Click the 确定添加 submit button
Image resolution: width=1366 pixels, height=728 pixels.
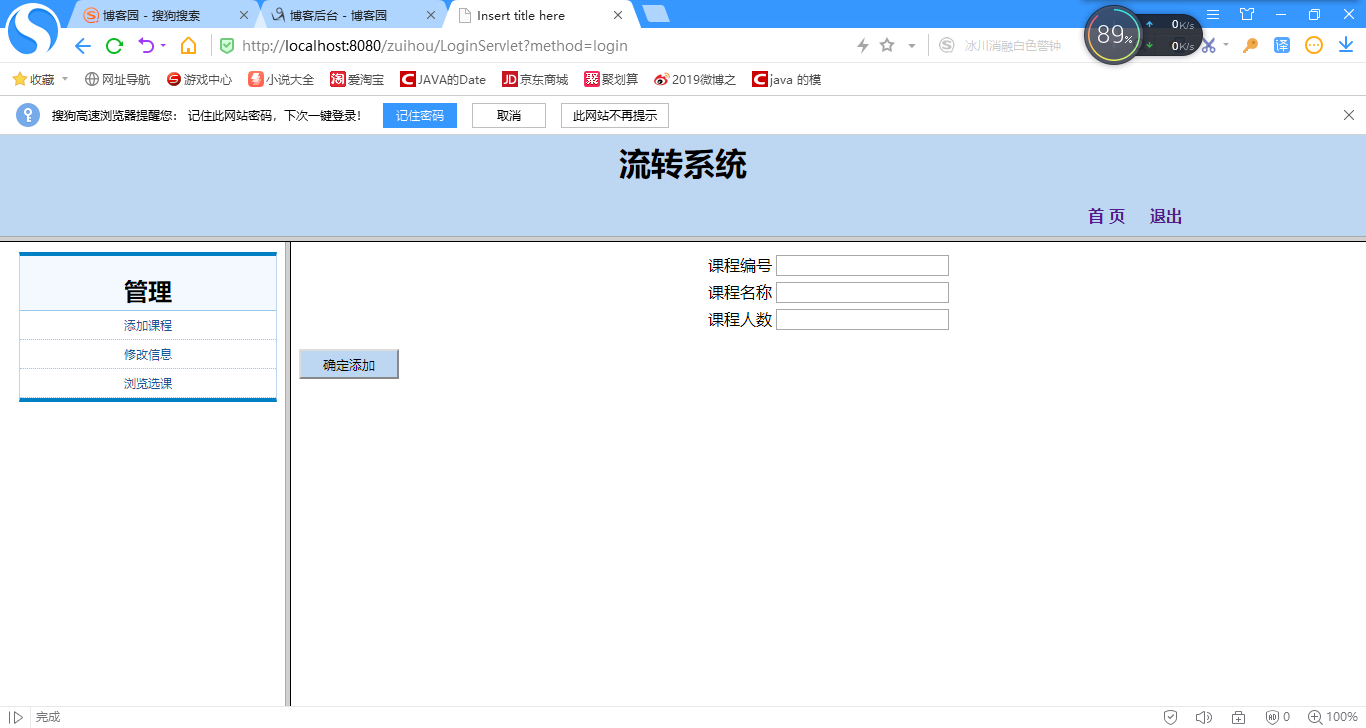pos(349,365)
